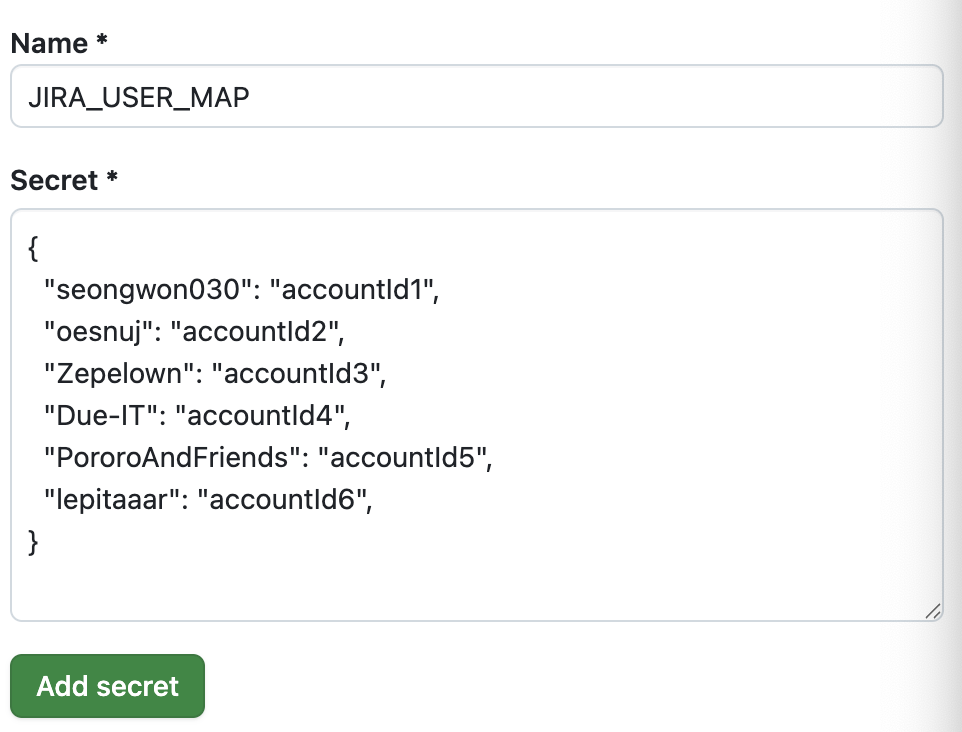
Task: Click the Secret field label
Action: pos(64,180)
